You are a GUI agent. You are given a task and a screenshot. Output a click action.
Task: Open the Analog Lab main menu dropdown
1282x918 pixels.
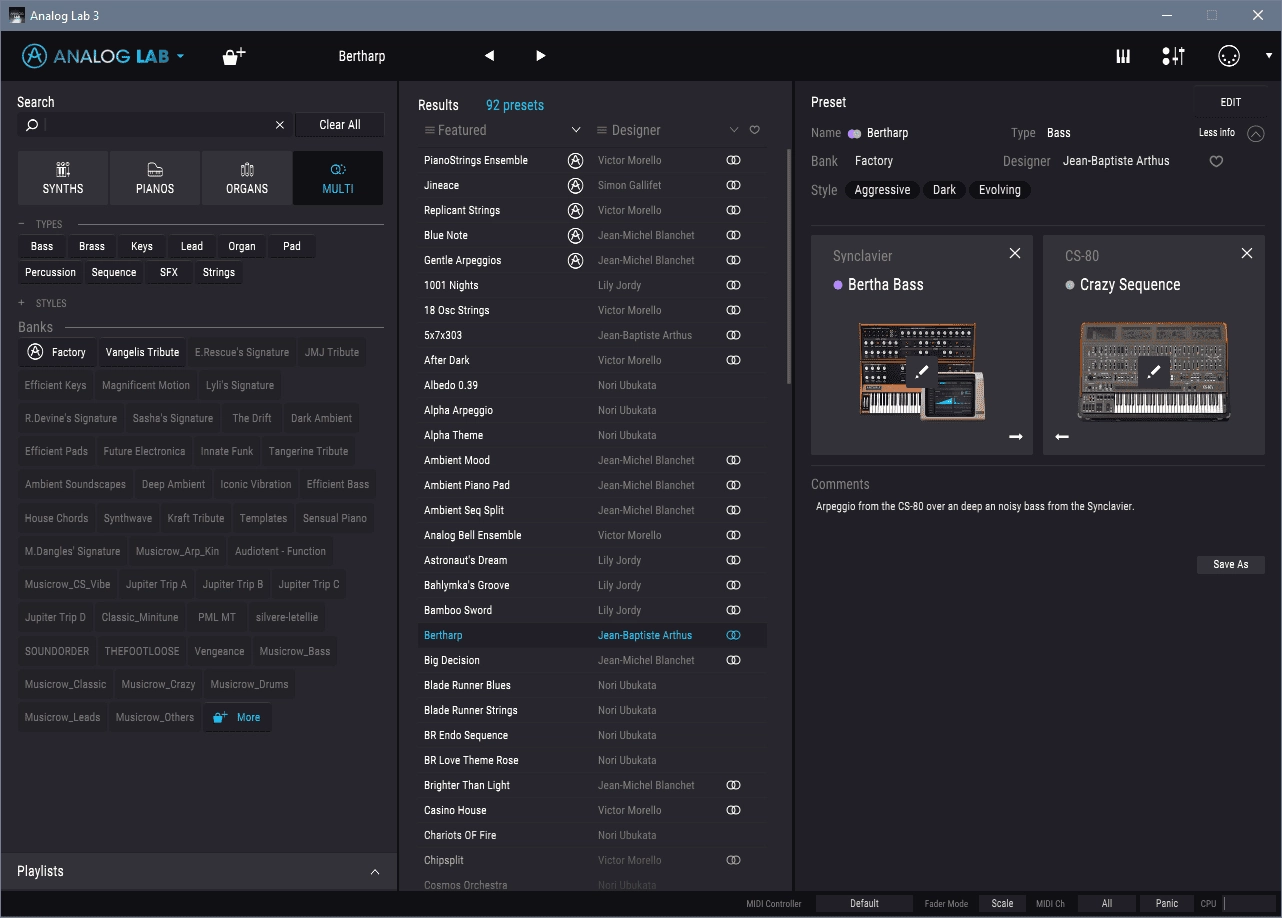coord(181,57)
